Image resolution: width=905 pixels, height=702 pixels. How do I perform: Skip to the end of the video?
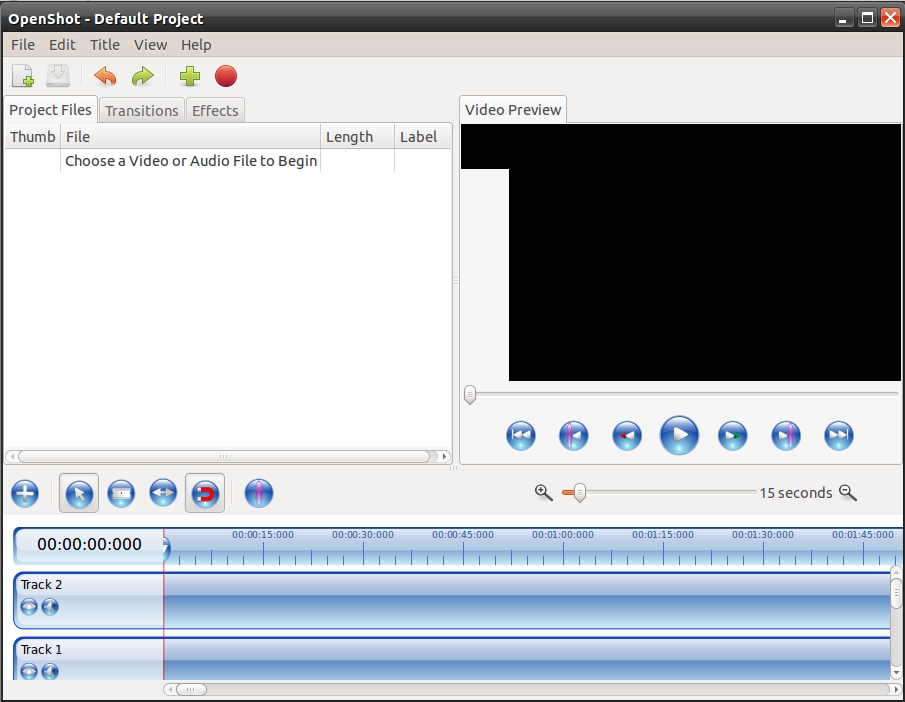click(x=839, y=435)
